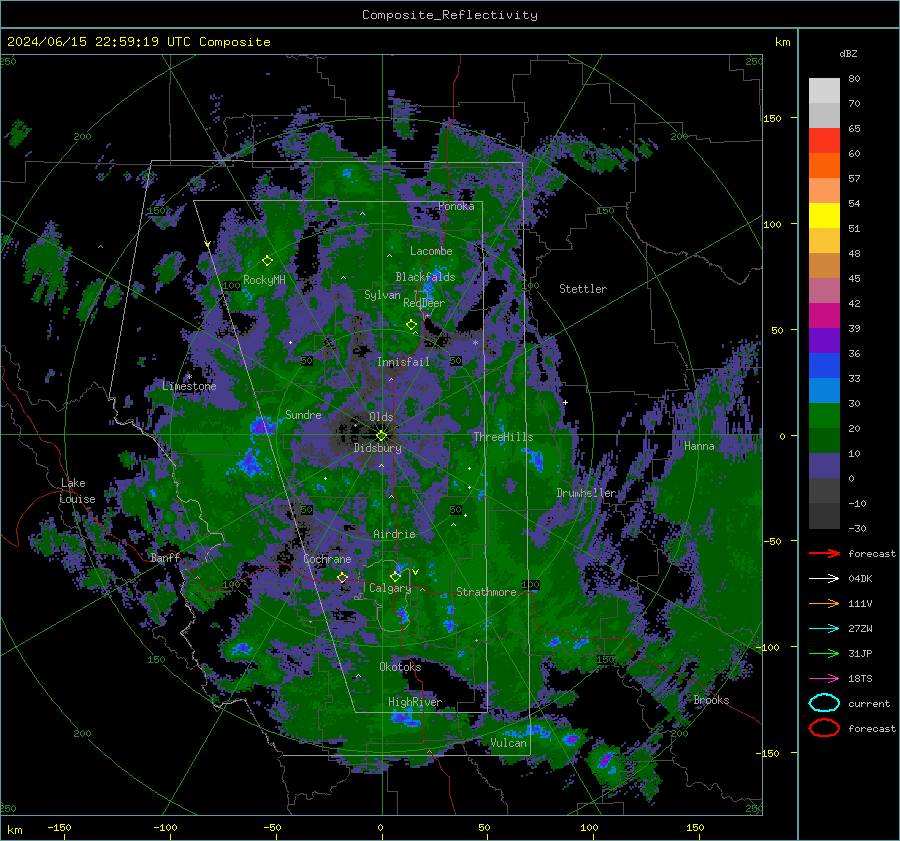The image size is (900, 841).
Task: Click the 2024/06/15 22:59:19 UTC timestamp
Action: 138,42
